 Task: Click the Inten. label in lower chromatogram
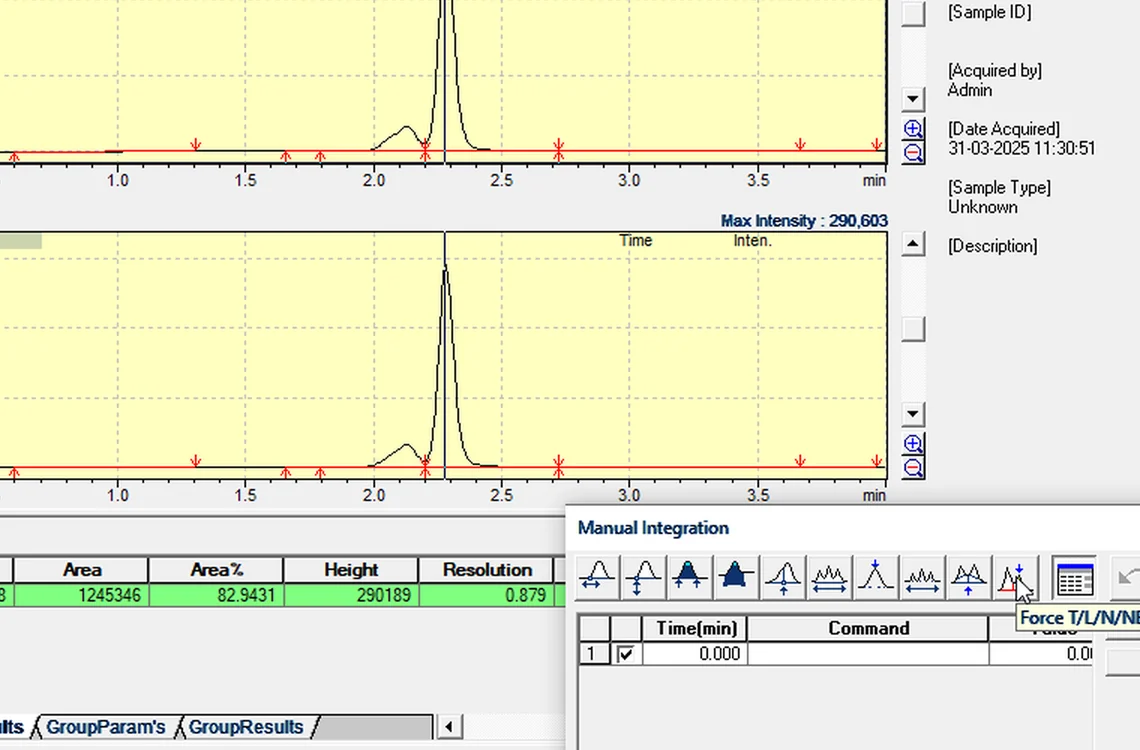coord(752,241)
